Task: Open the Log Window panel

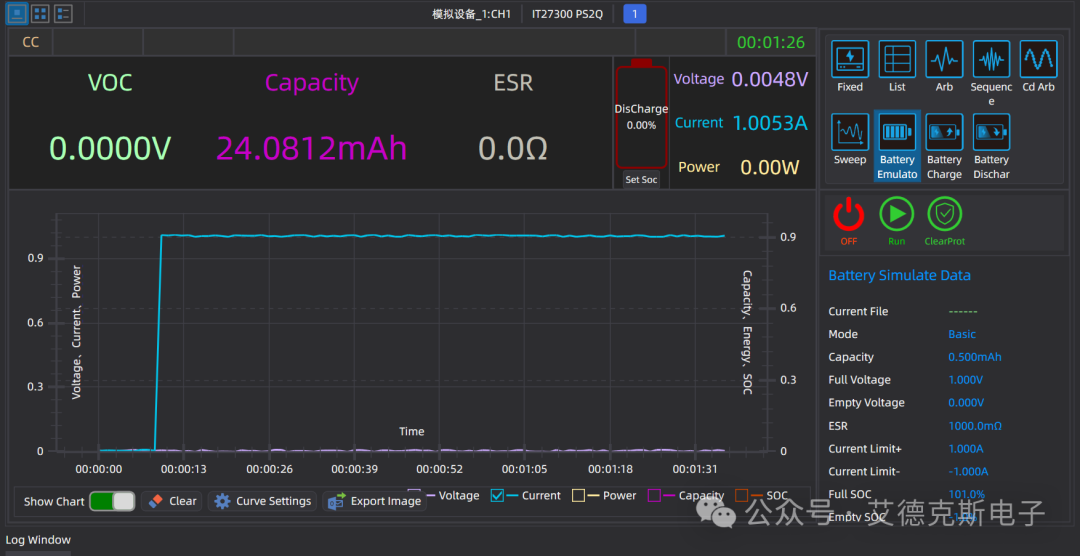Action: pyautogui.click(x=38, y=539)
